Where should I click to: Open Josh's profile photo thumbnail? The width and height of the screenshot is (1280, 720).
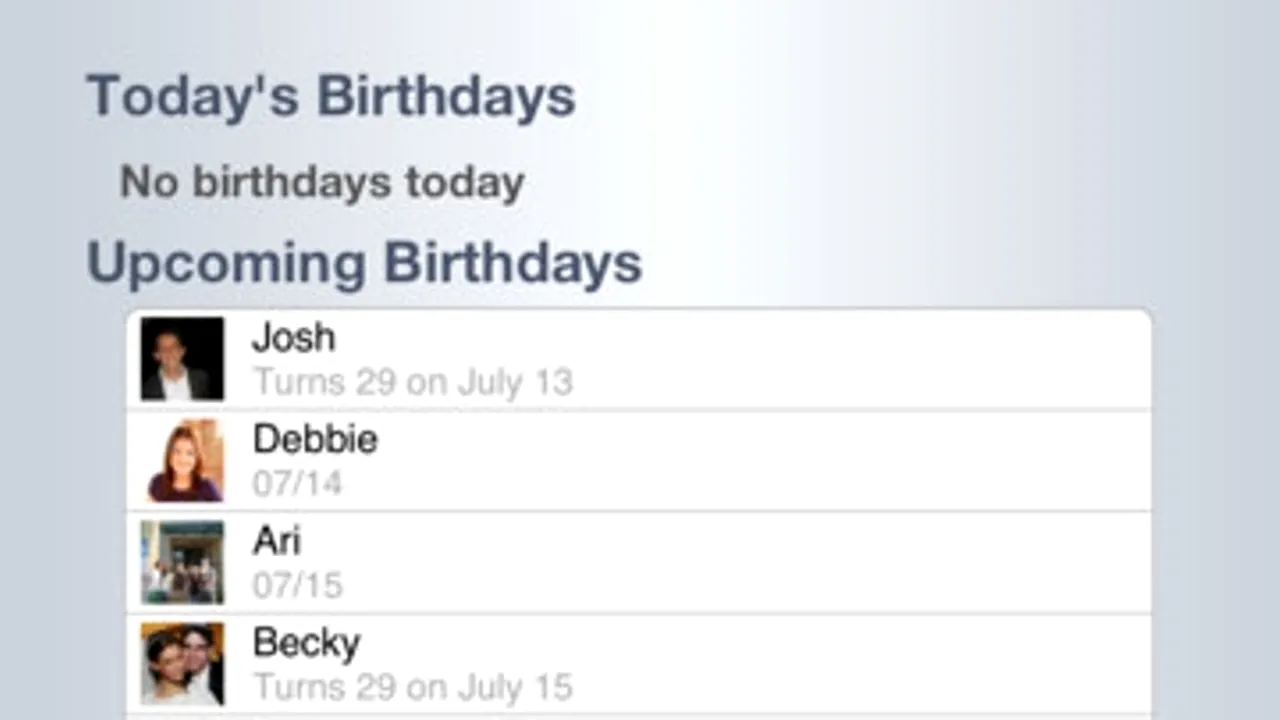(x=182, y=359)
